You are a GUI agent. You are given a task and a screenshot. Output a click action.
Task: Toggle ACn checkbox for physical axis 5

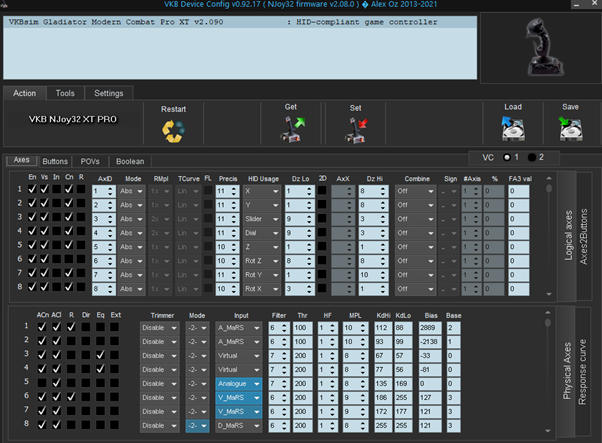(x=42, y=382)
